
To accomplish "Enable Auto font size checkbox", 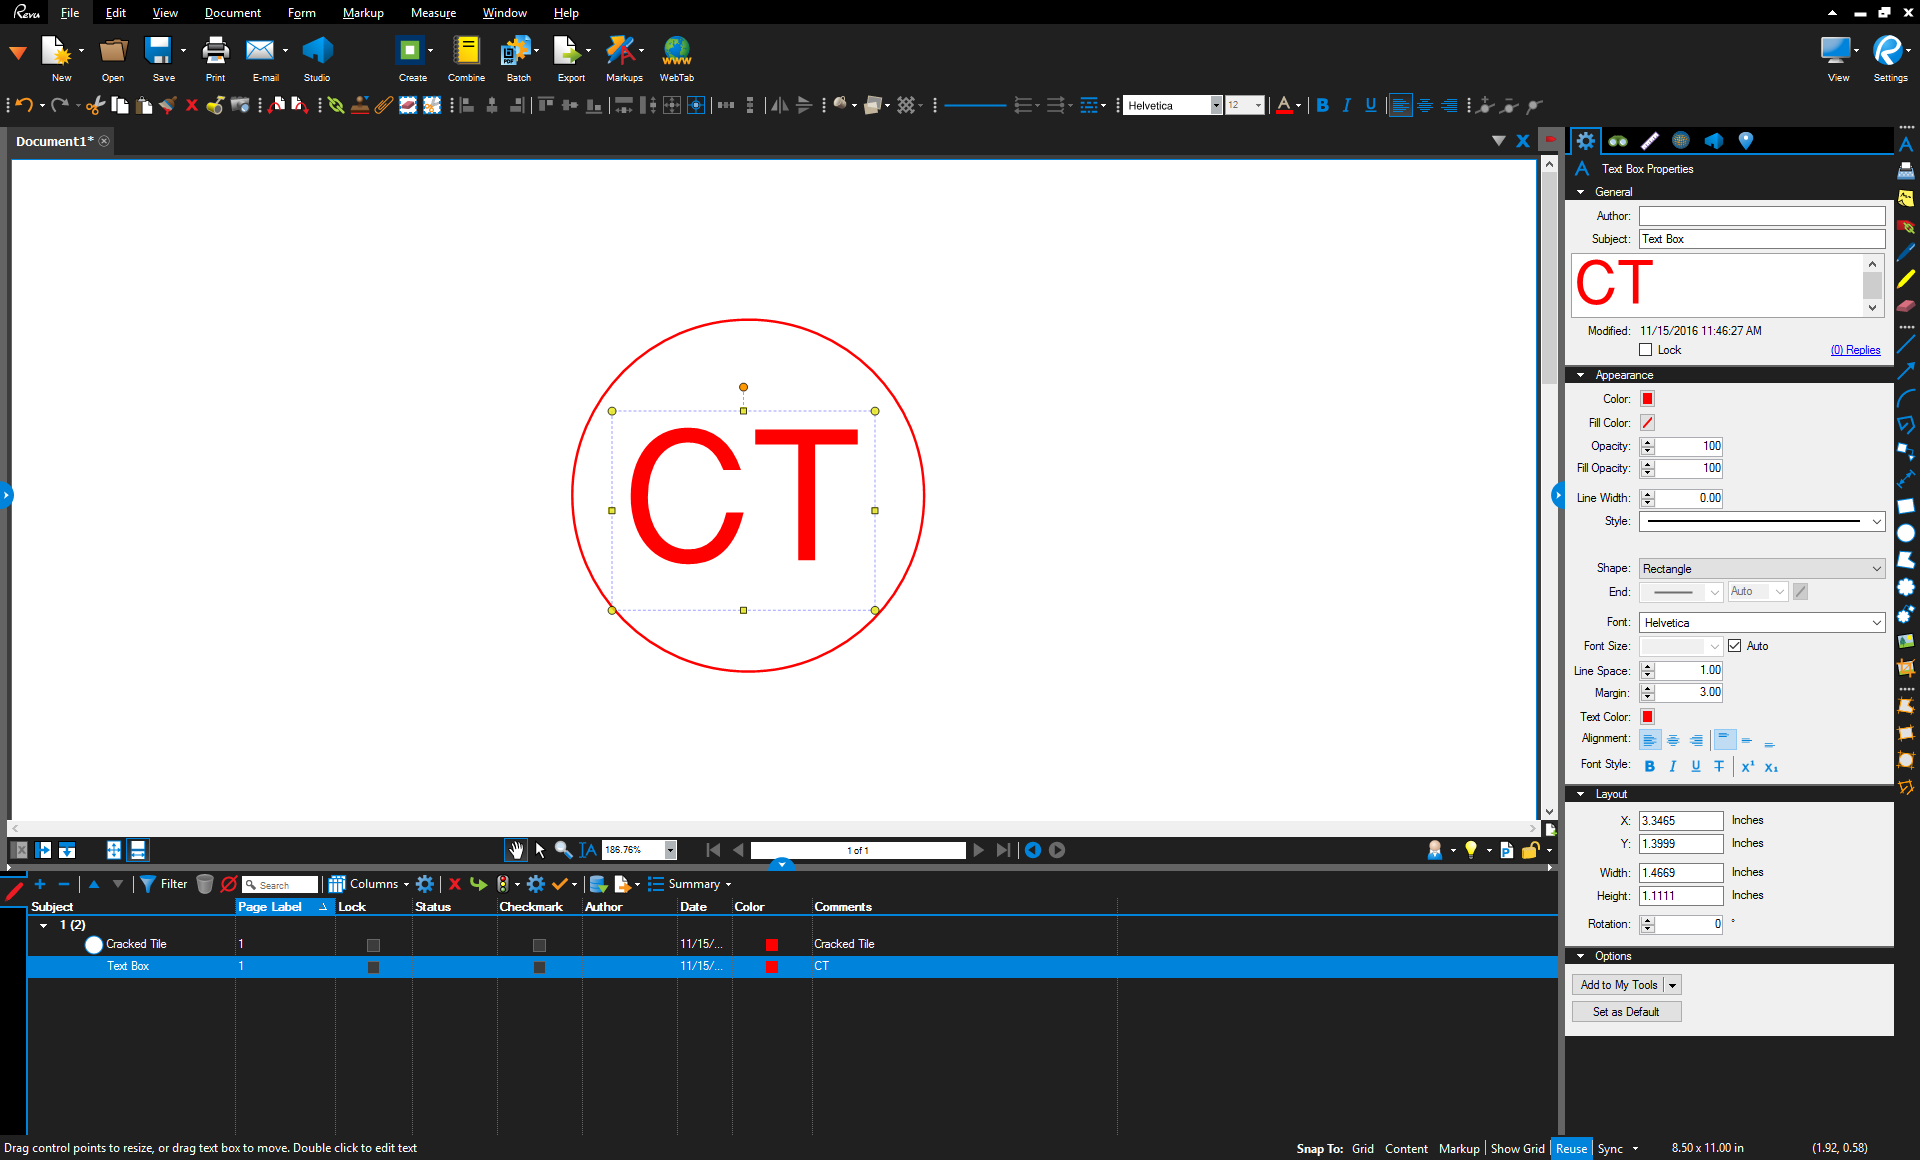I will coord(1732,646).
